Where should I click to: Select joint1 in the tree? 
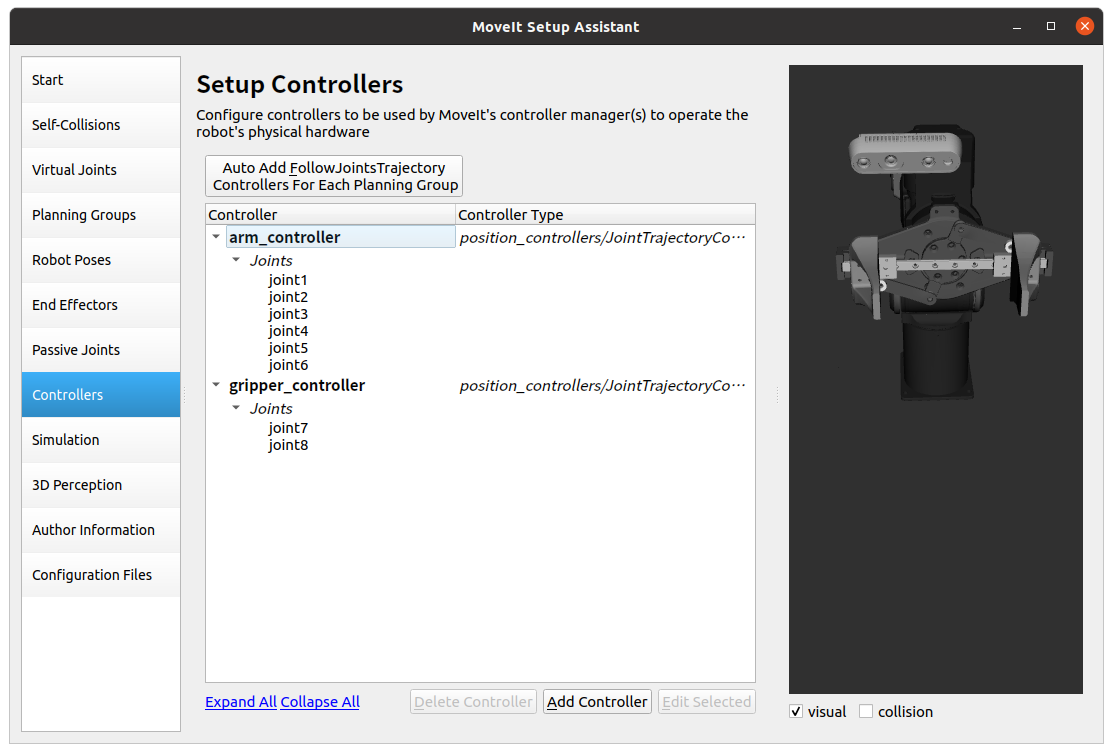pyautogui.click(x=287, y=280)
